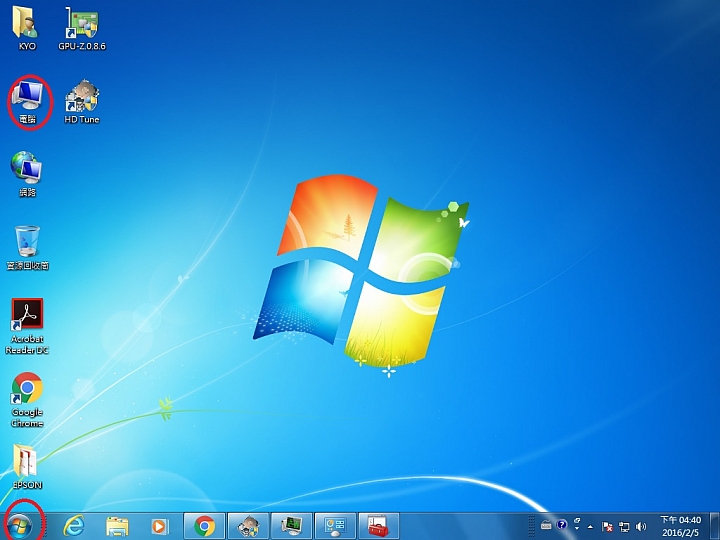Open the Windows Start menu orb
Image resolution: width=720 pixels, height=540 pixels.
point(20,525)
